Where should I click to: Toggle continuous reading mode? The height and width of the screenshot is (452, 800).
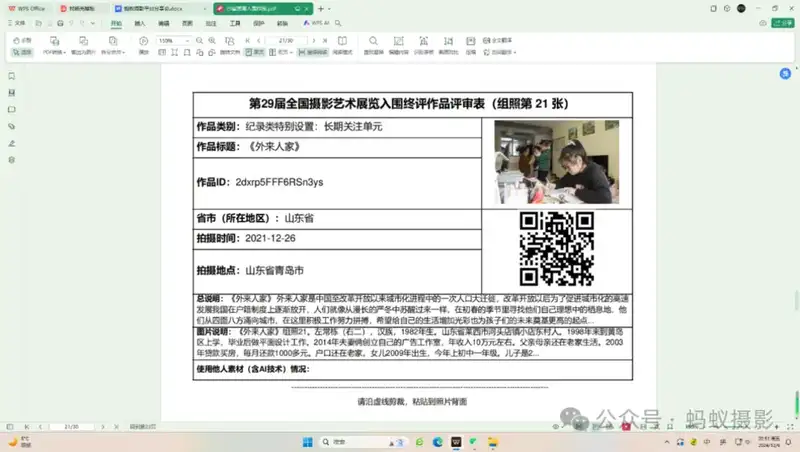[x=313, y=52]
